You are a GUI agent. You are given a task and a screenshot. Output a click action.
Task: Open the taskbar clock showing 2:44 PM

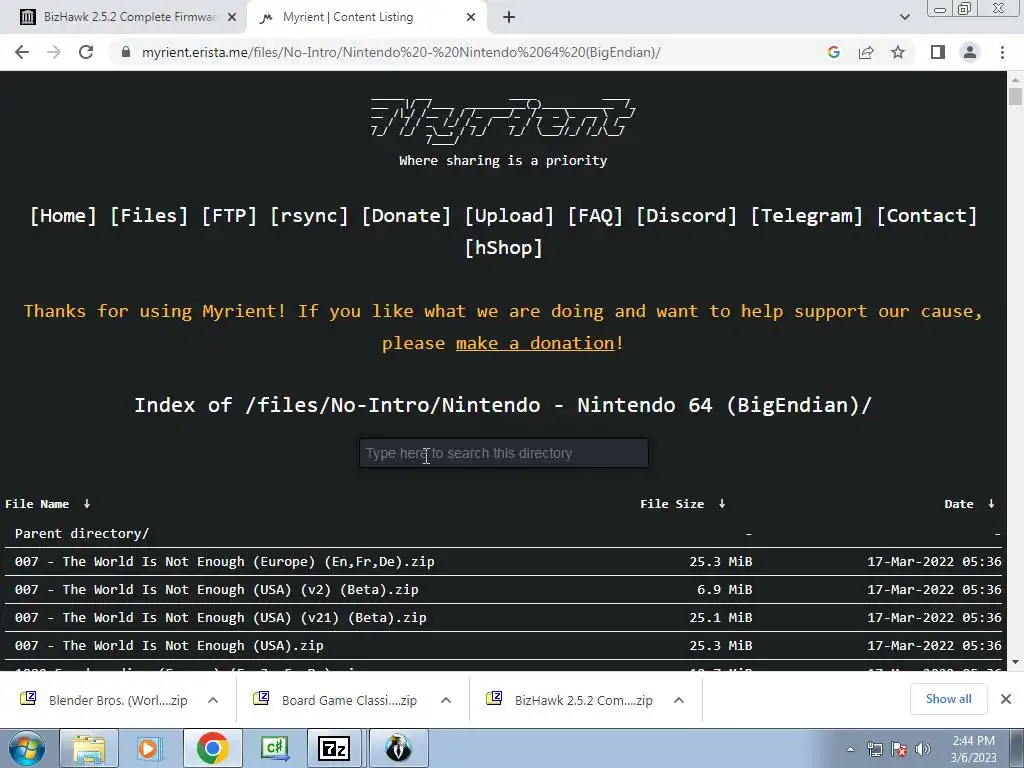(x=973, y=749)
